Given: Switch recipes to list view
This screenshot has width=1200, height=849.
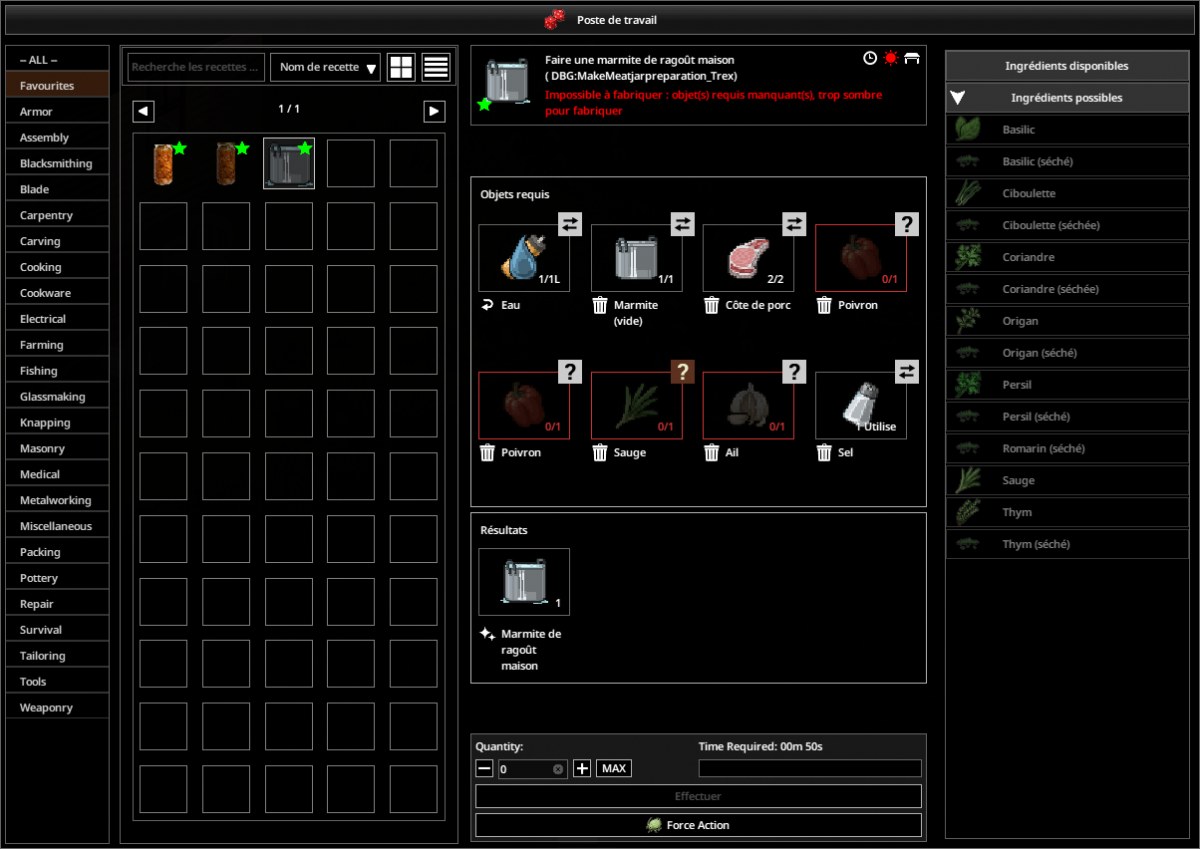Looking at the screenshot, I should coord(435,67).
